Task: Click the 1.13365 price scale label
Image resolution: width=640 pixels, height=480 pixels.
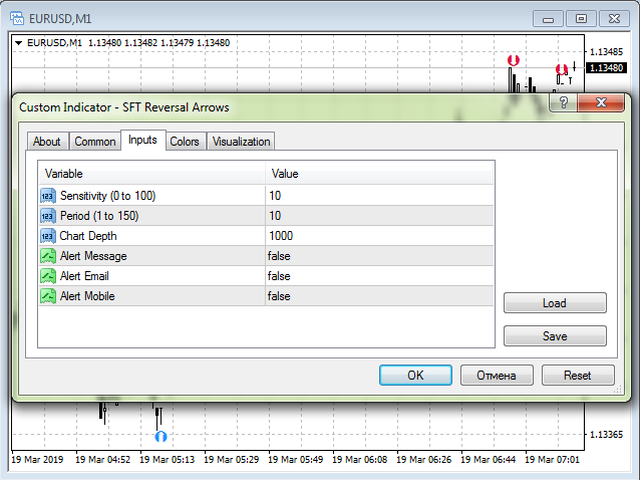Action: 607,435
